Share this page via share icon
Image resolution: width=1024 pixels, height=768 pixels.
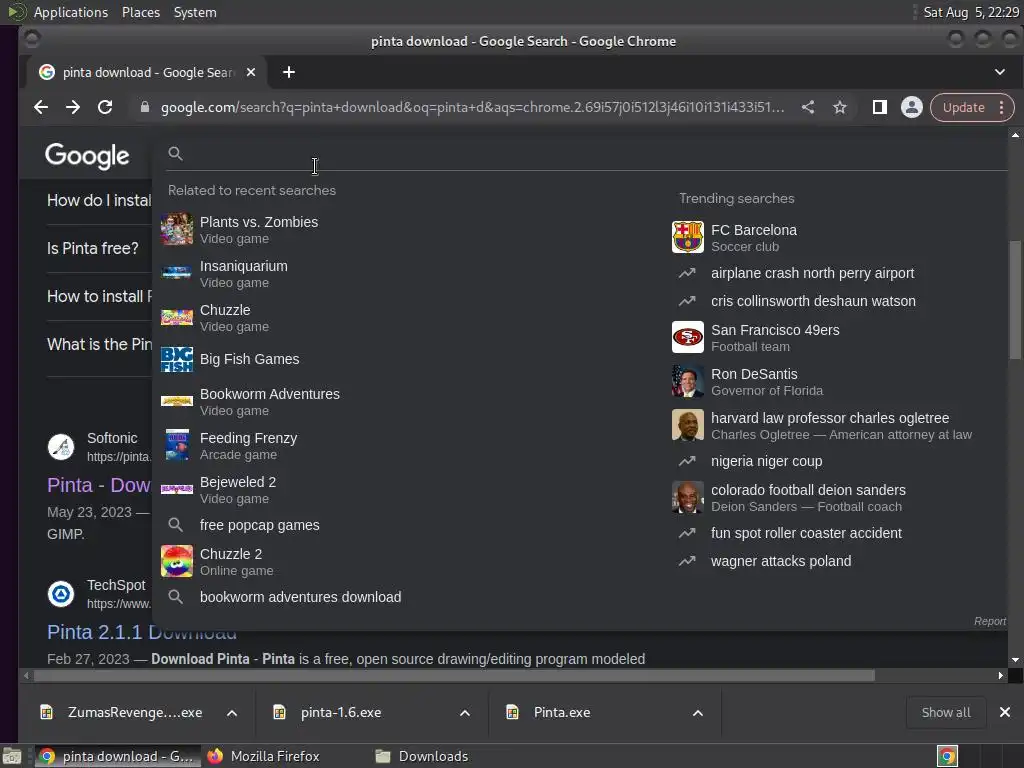click(808, 107)
